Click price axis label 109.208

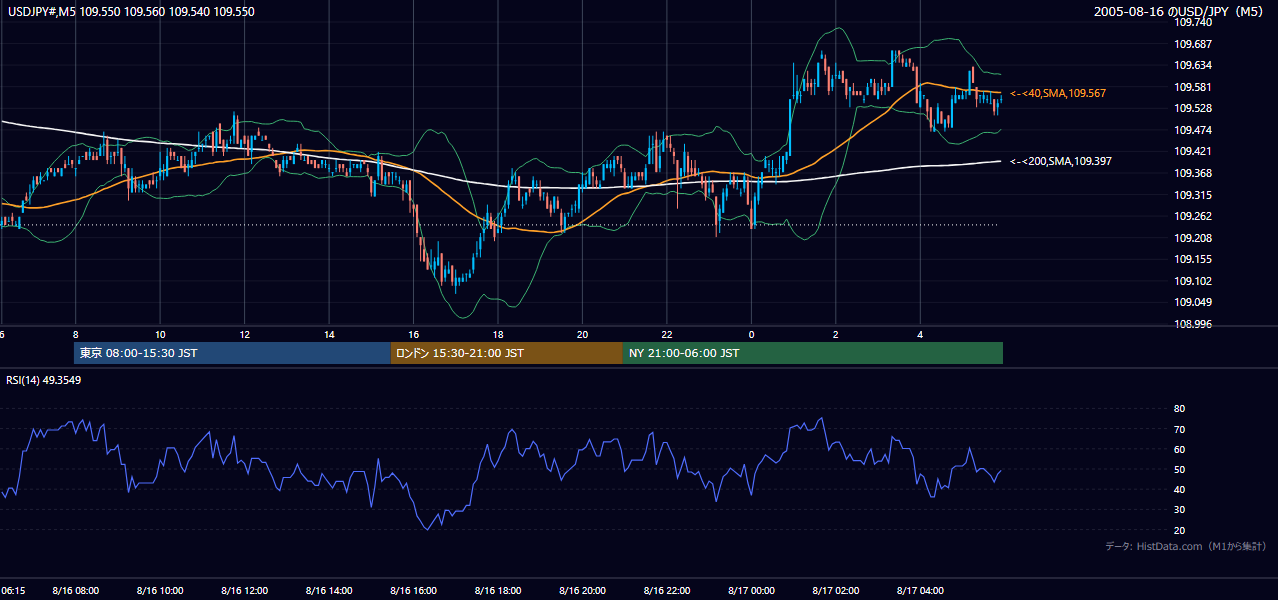coord(1192,238)
